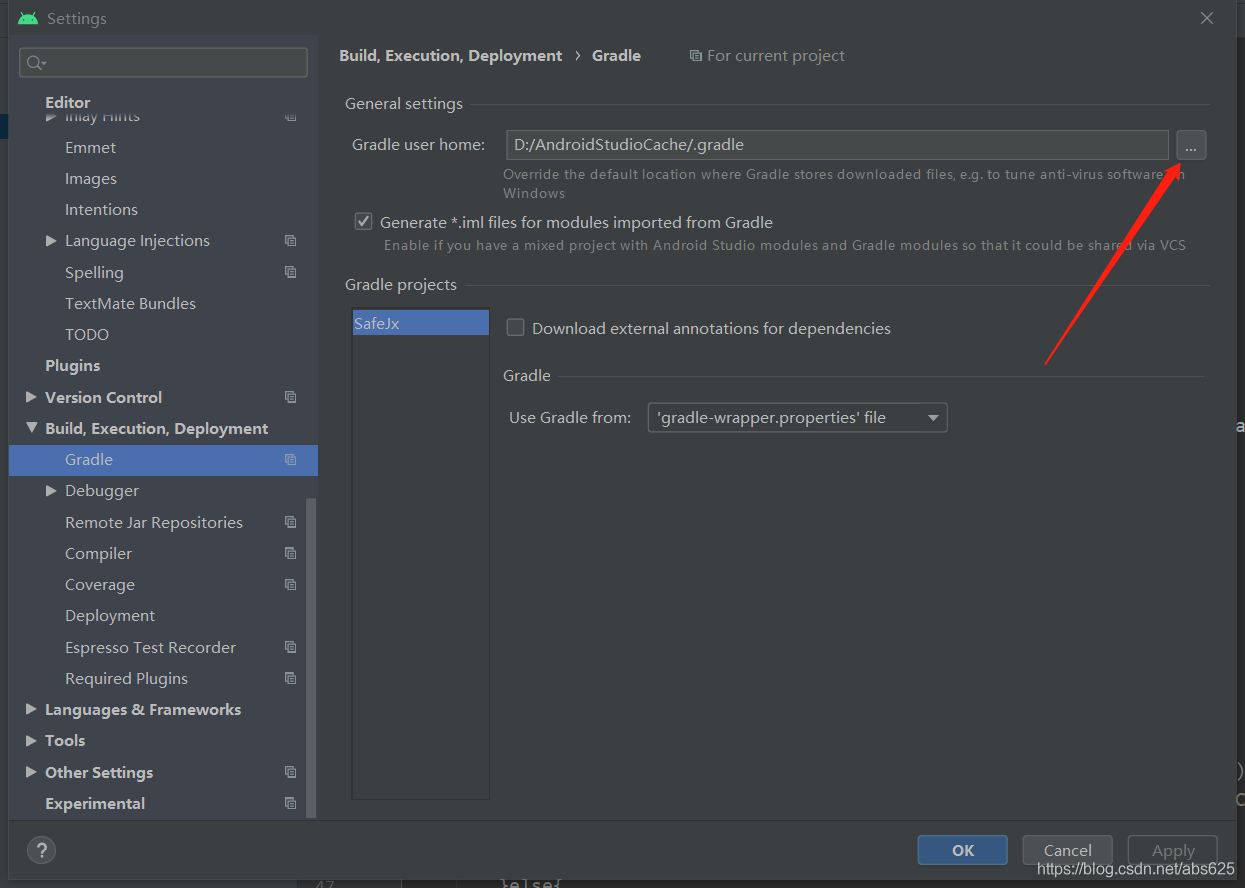Open help via the question mark icon

point(41,850)
